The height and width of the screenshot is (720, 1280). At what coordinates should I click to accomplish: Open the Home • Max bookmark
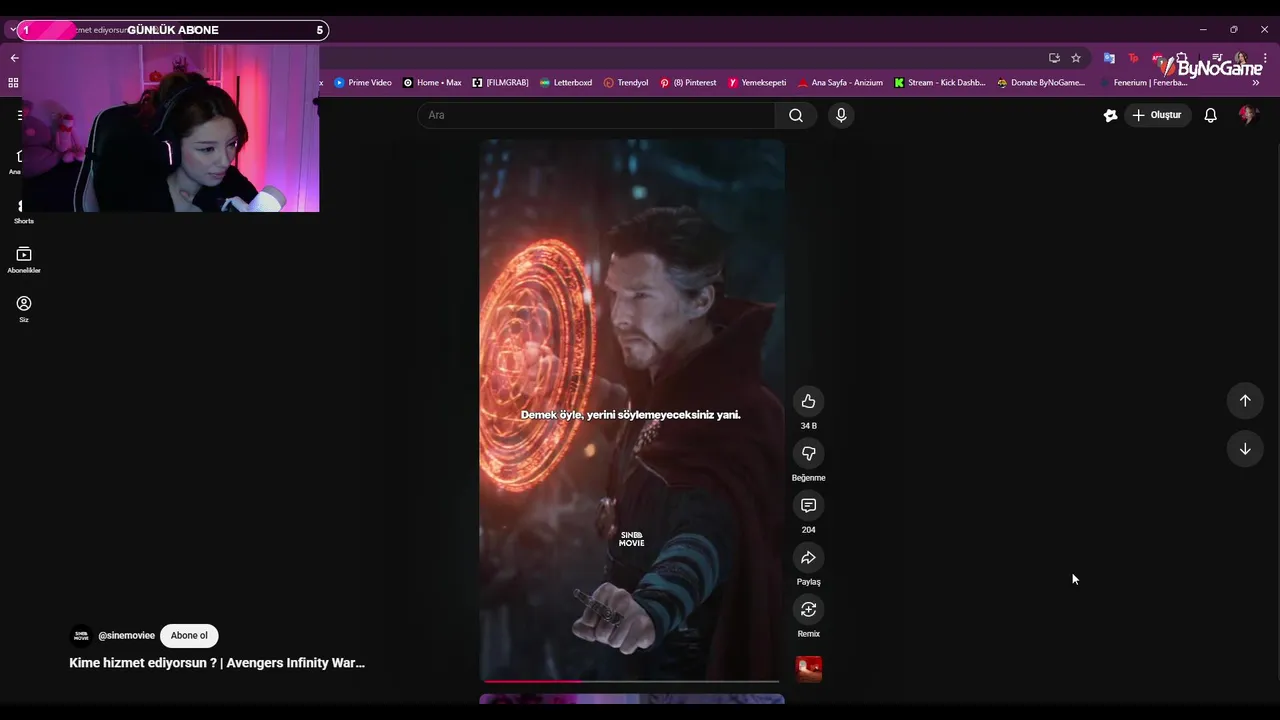coord(432,83)
